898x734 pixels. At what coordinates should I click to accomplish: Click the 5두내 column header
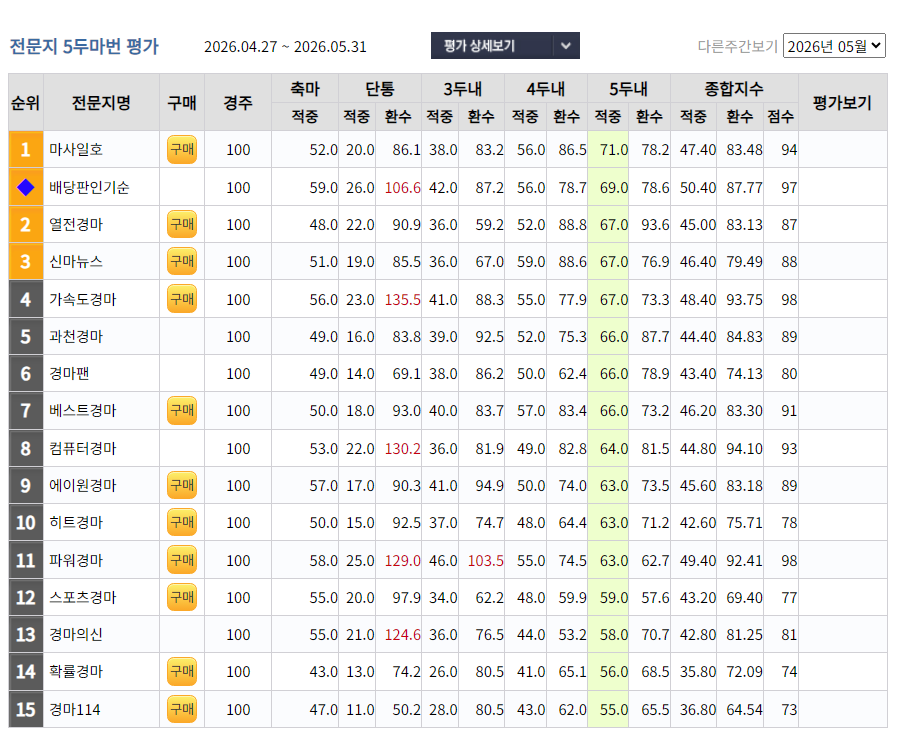pos(629,89)
